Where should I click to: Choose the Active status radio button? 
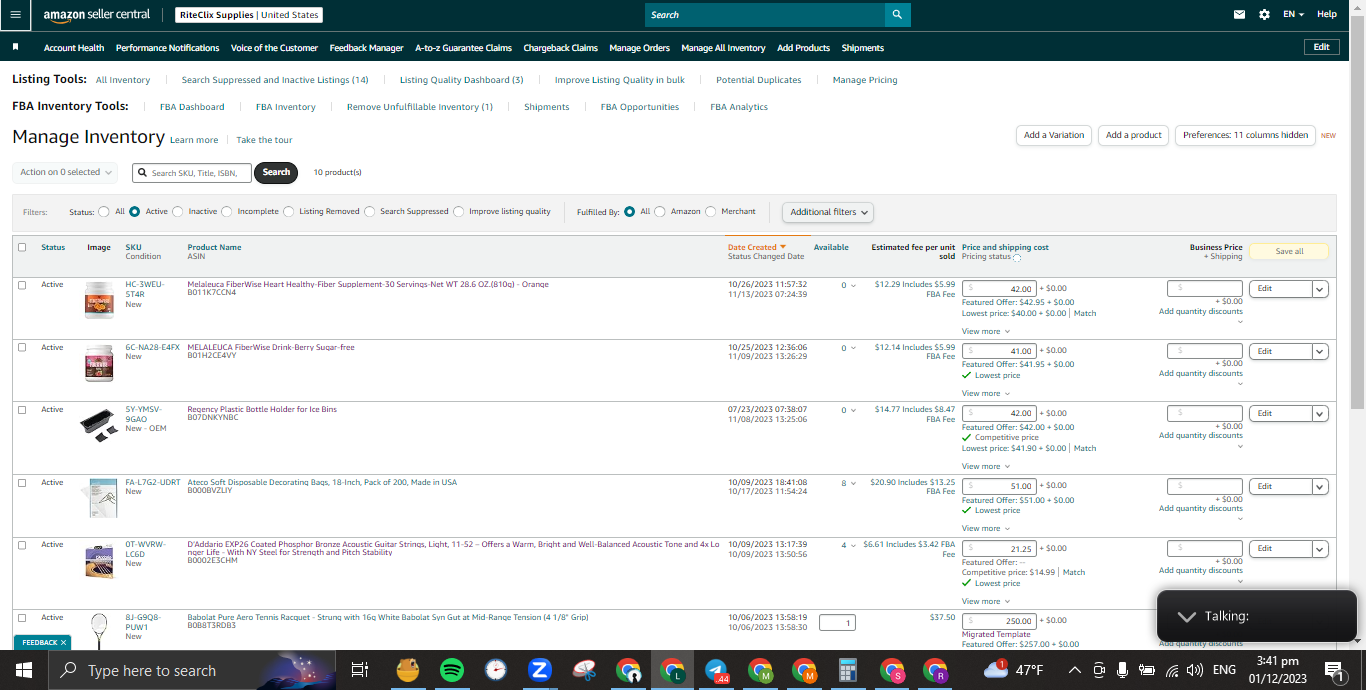tap(134, 211)
